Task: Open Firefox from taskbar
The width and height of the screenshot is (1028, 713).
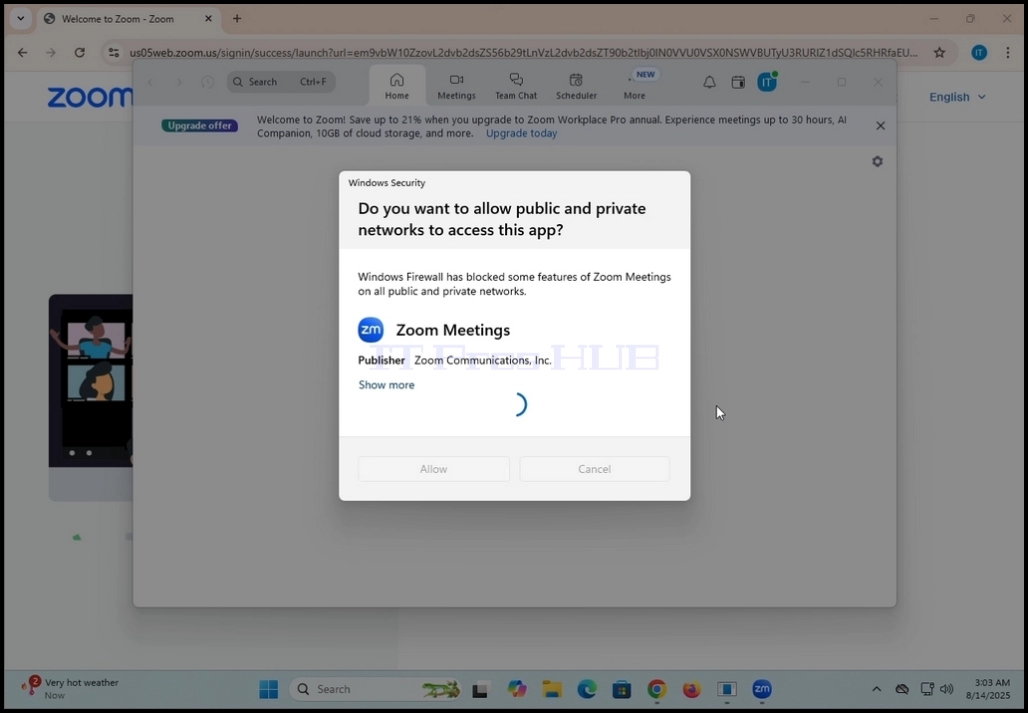Action: tap(692, 689)
